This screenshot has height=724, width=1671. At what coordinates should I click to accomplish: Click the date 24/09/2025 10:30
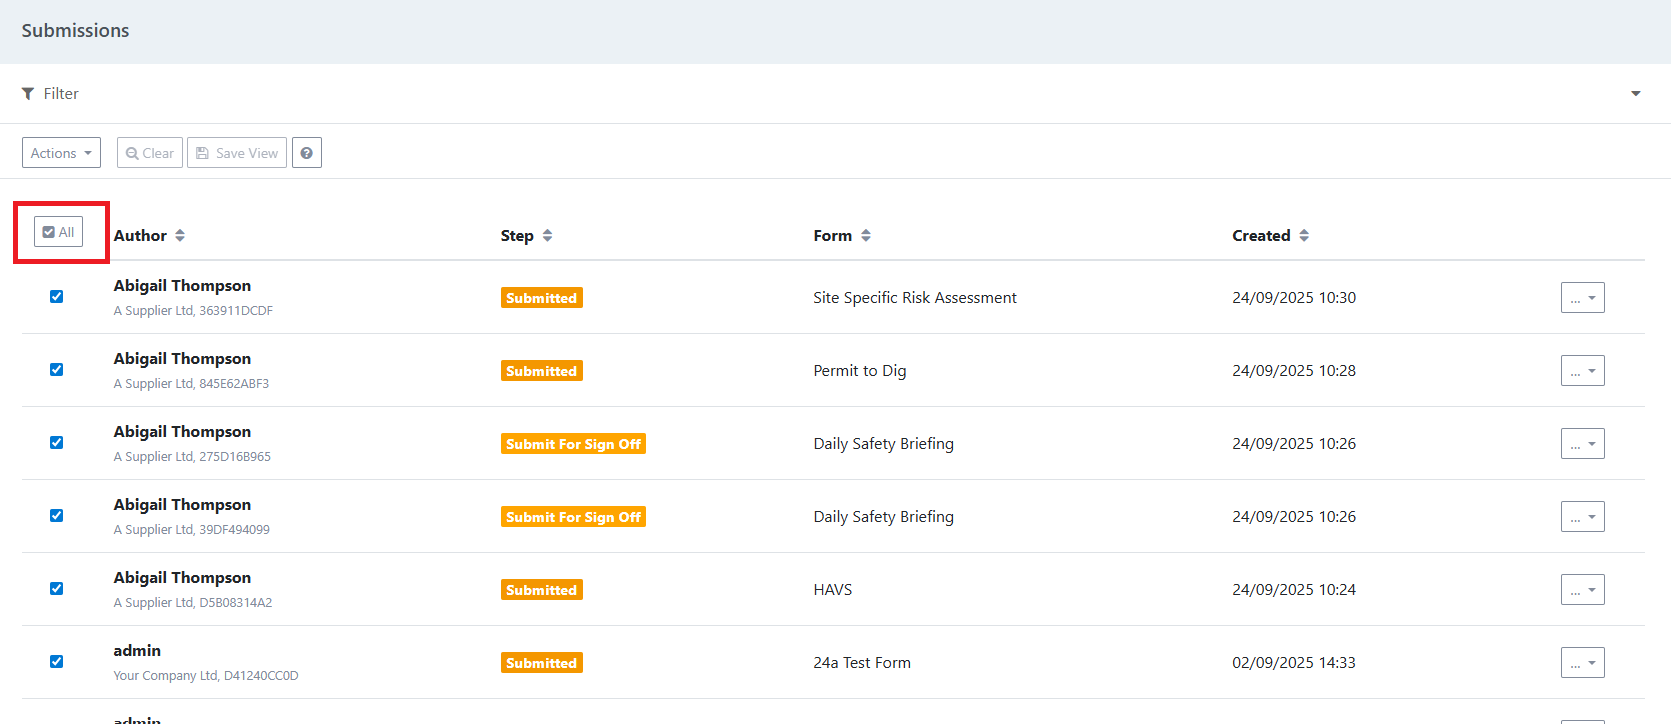point(1294,298)
